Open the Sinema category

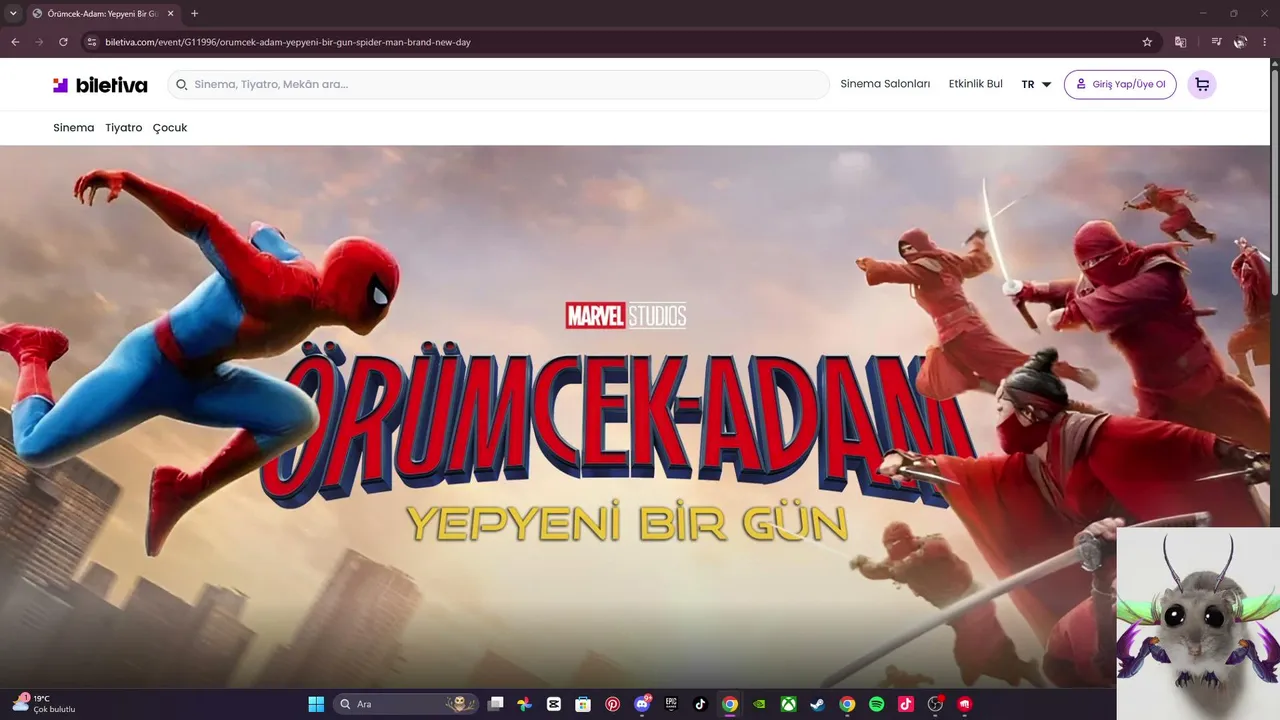pos(74,128)
